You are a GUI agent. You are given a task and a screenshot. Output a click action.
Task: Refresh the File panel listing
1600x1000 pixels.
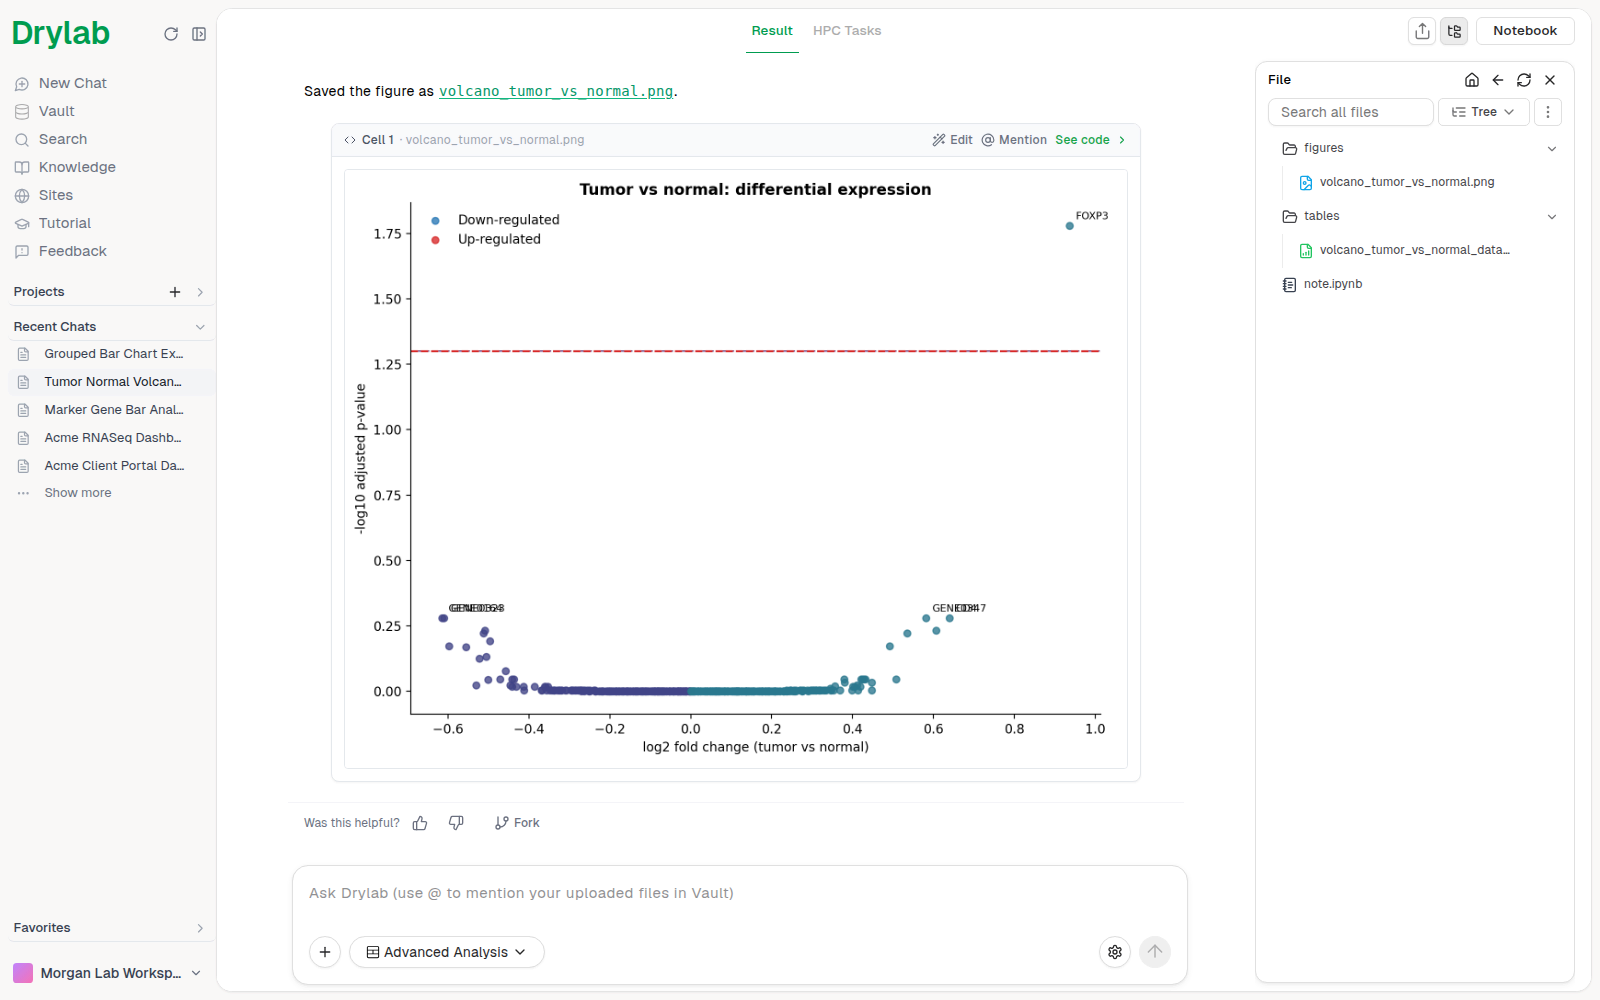[x=1524, y=80]
